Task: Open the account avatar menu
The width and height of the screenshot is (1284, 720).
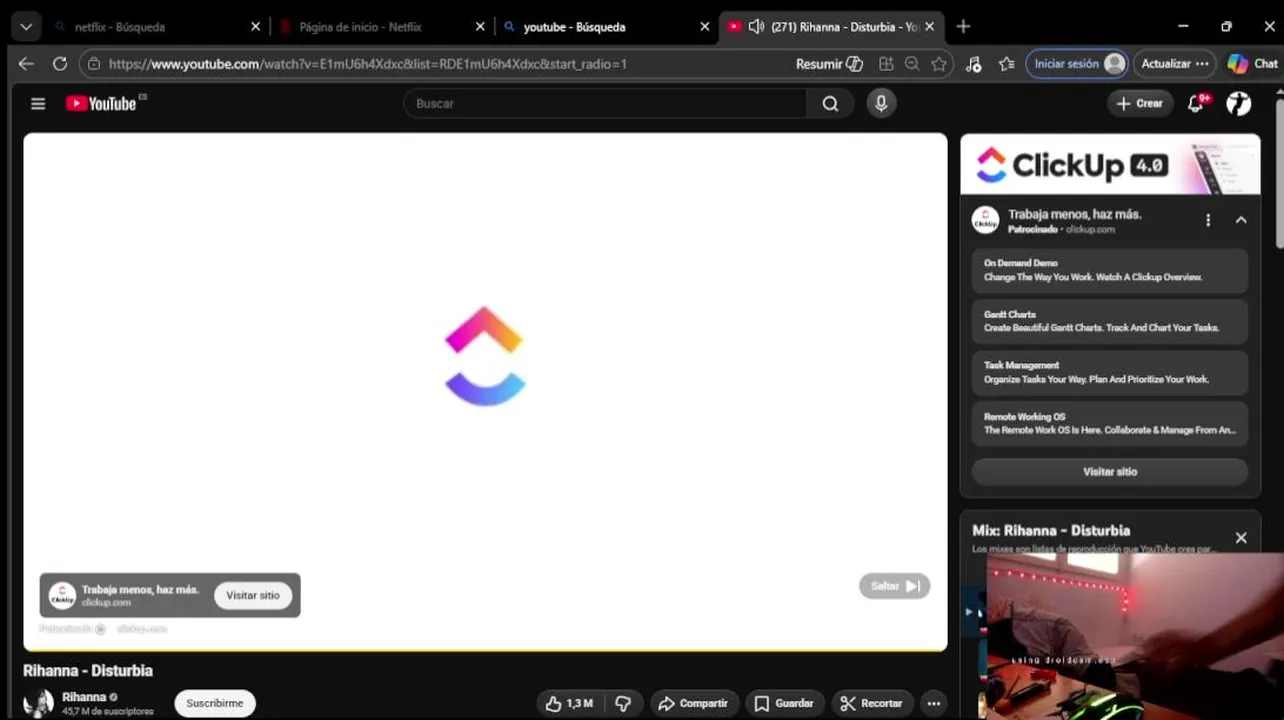Action: (1239, 103)
